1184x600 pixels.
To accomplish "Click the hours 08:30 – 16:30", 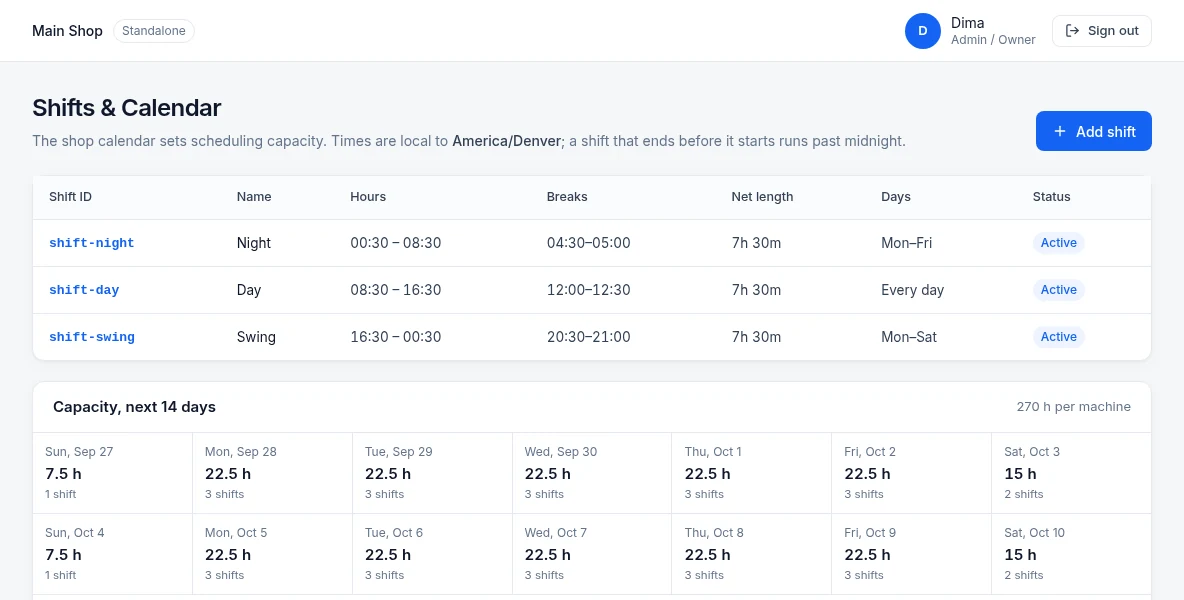I will click(x=396, y=290).
